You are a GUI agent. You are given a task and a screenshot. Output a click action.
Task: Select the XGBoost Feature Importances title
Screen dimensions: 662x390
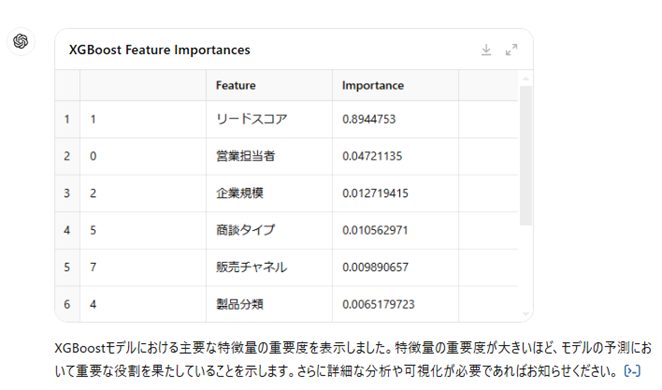(x=160, y=50)
